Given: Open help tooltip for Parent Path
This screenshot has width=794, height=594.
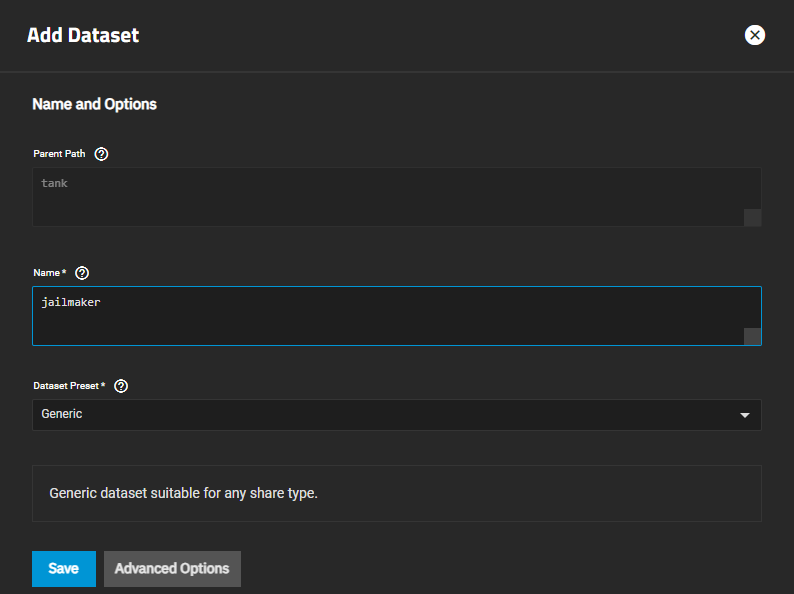Looking at the screenshot, I should pos(101,154).
